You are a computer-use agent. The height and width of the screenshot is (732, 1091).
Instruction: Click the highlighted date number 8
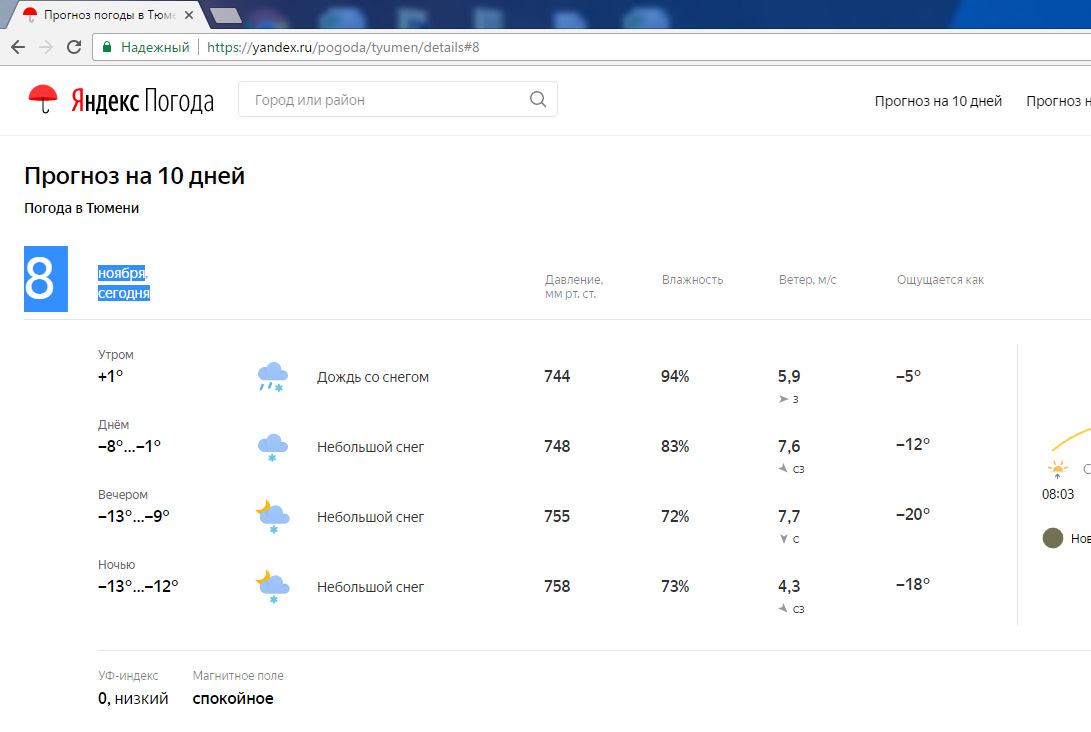(46, 279)
